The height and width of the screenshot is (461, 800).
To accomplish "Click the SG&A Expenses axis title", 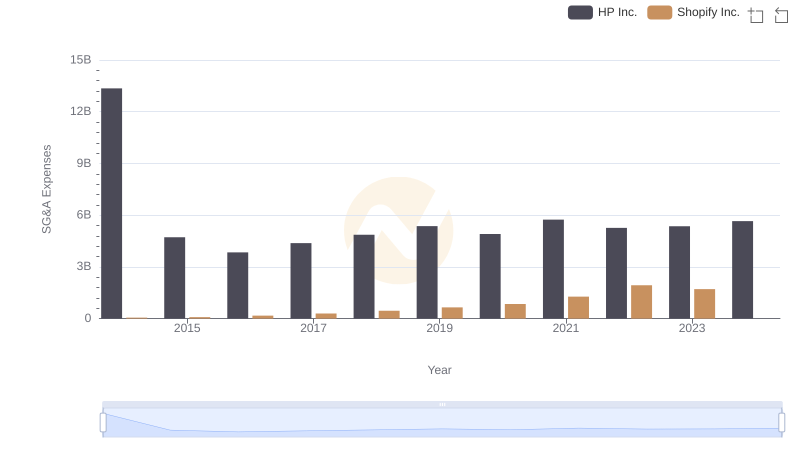I will (46, 189).
